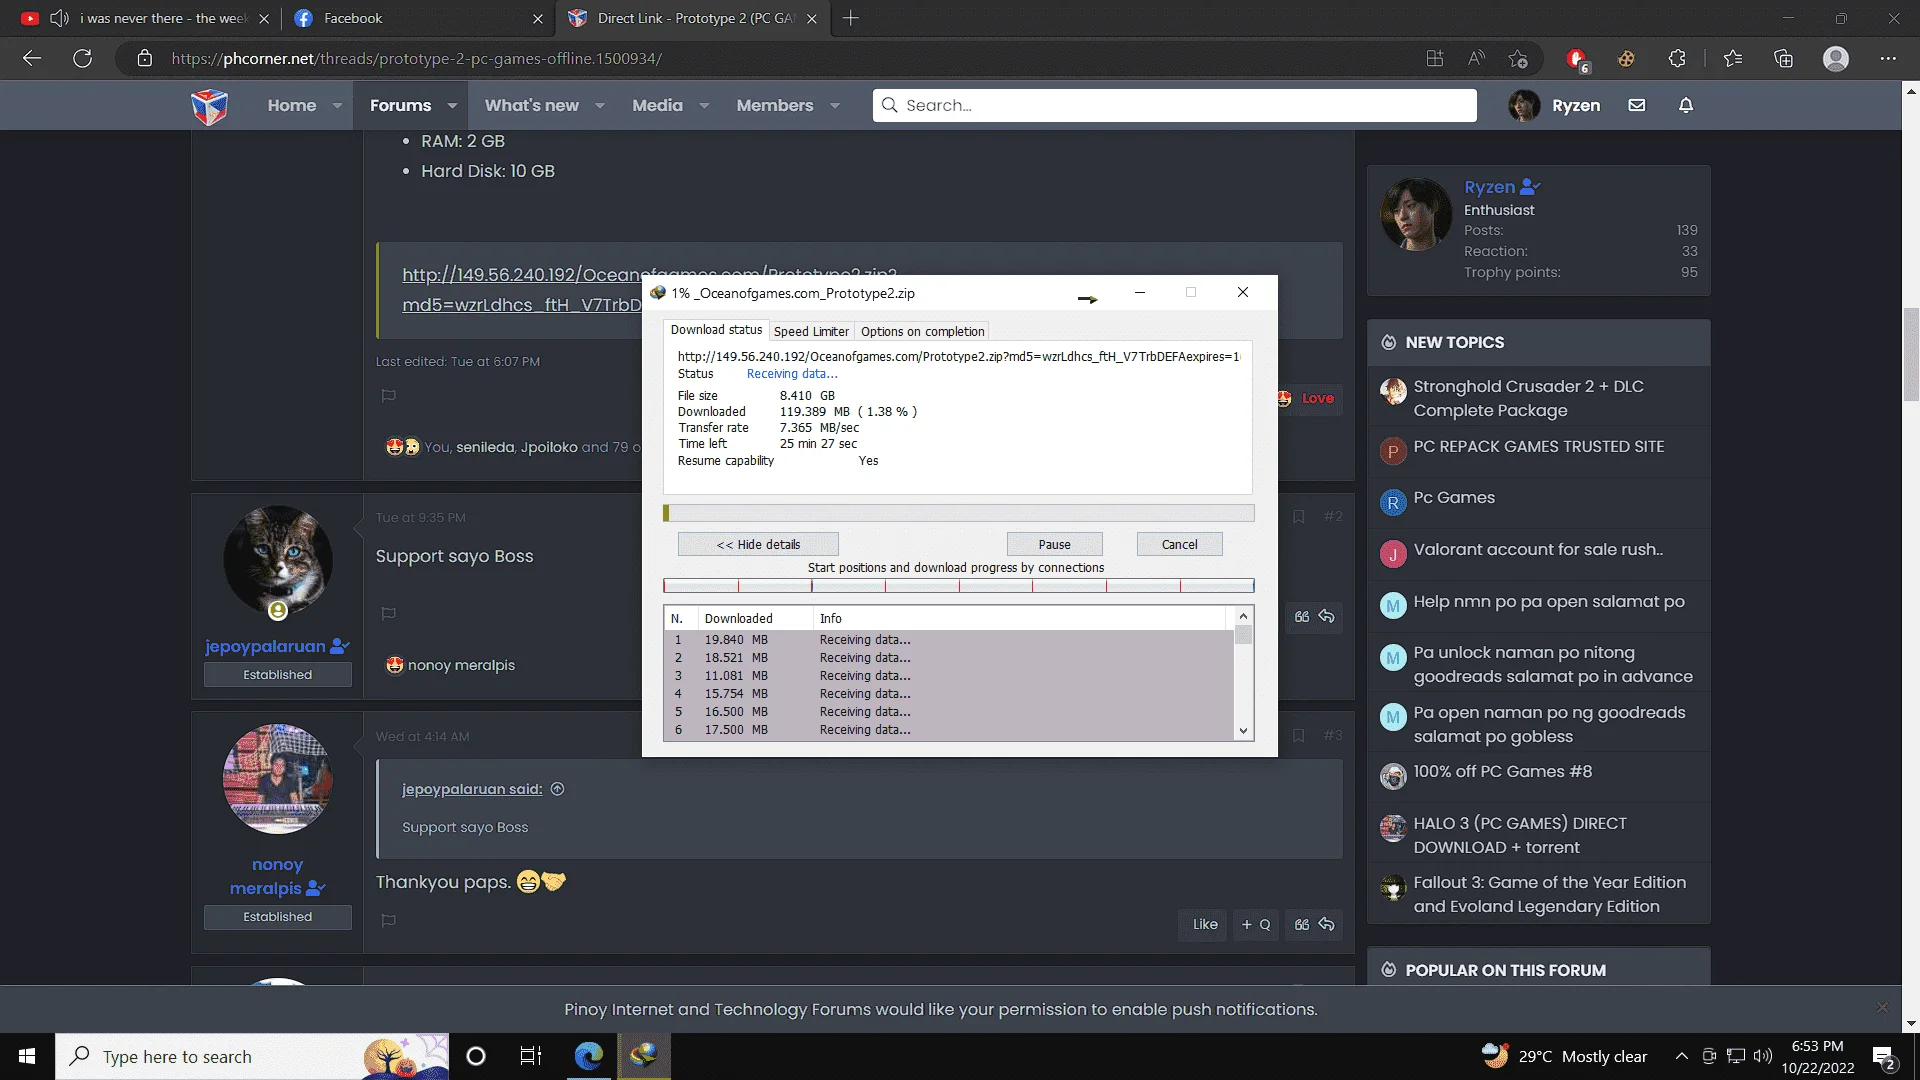Viewport: 1920px width, 1080px height.
Task: Reply to jepoypalaruan's post arrow icon
Action: point(1326,616)
